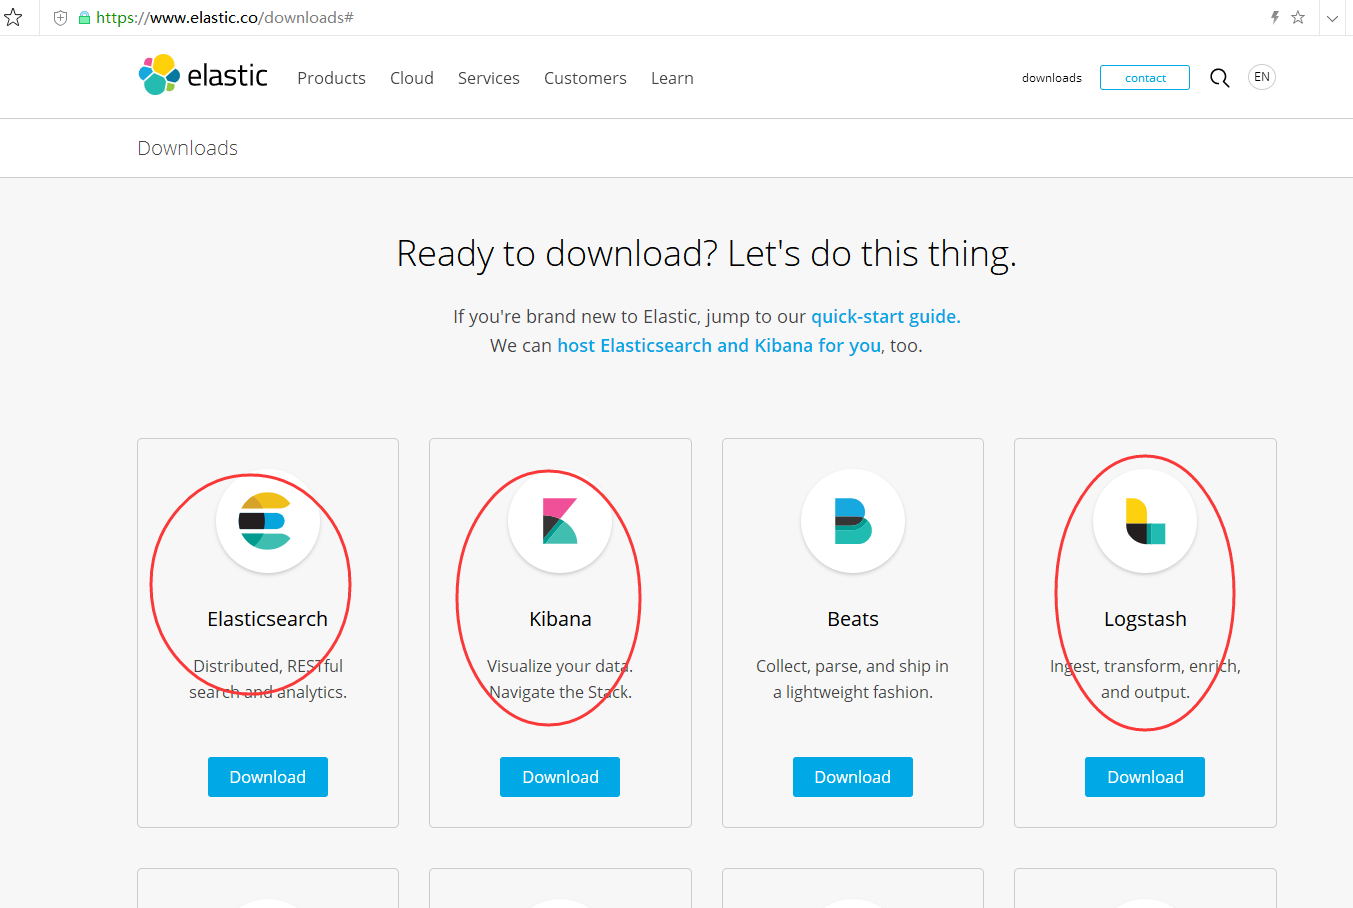Click the Elasticsearch product logo
1353x908 pixels.
tap(267, 521)
